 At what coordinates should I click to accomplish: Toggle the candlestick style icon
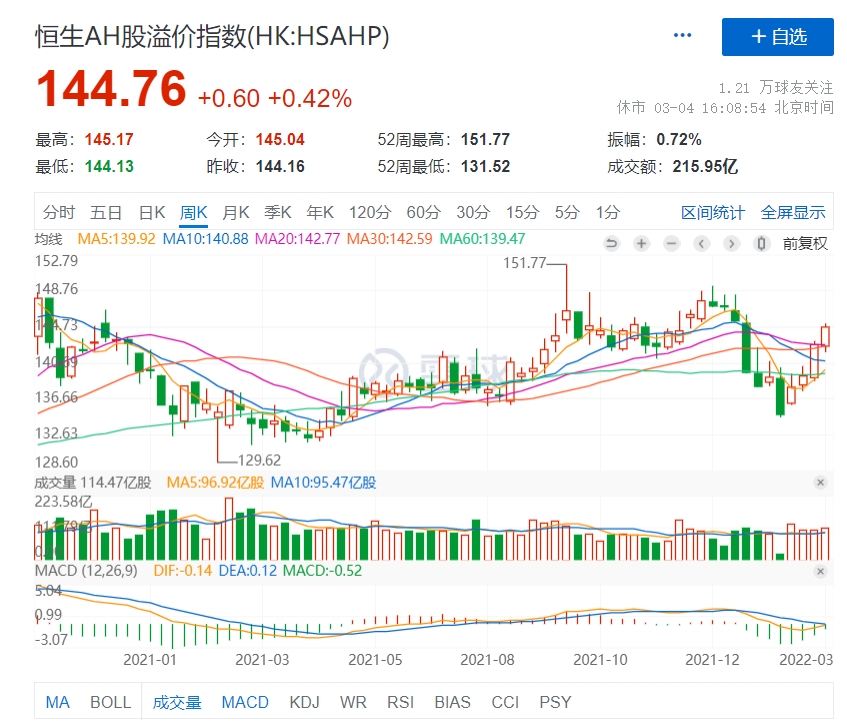click(762, 243)
